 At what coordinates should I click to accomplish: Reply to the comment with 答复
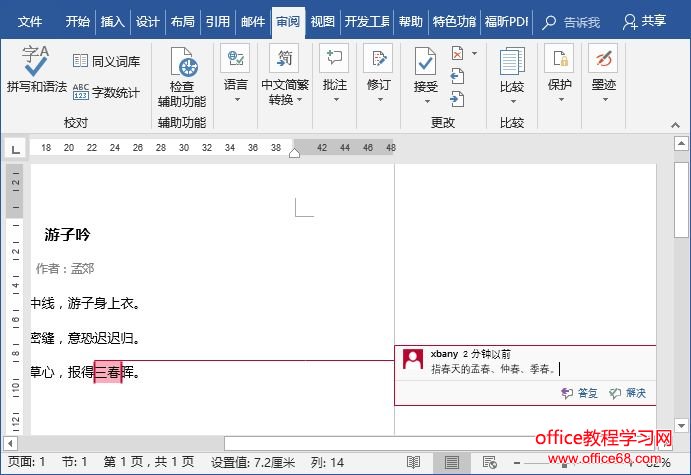click(x=580, y=393)
